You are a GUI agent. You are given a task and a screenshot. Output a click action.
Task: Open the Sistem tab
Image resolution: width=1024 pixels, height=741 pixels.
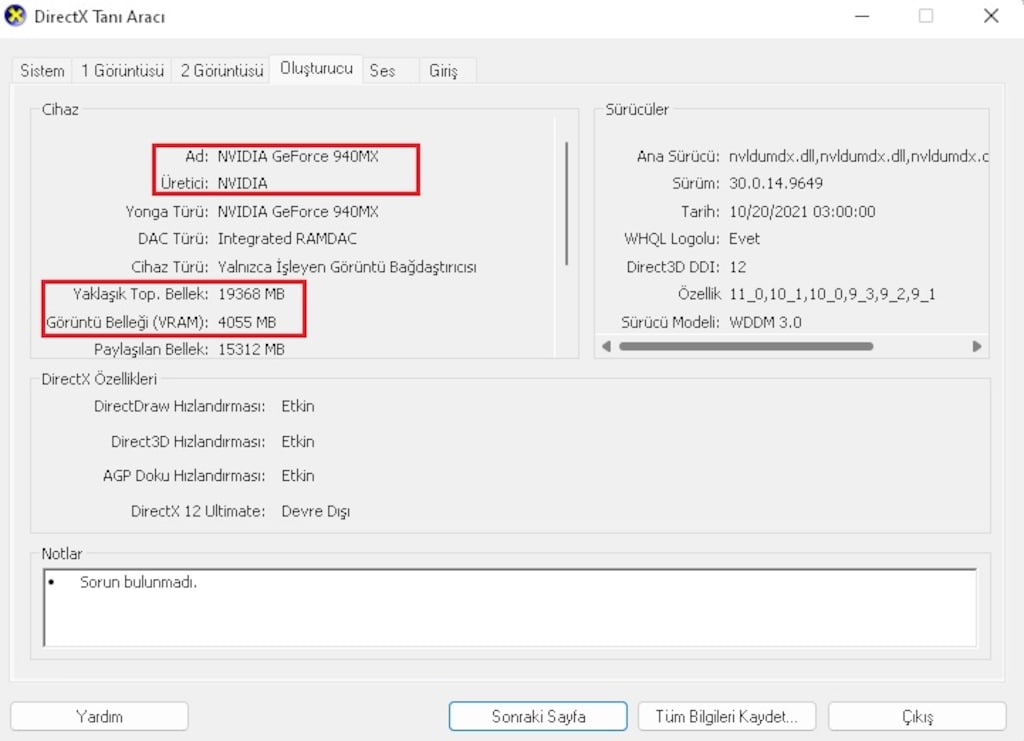coord(42,71)
